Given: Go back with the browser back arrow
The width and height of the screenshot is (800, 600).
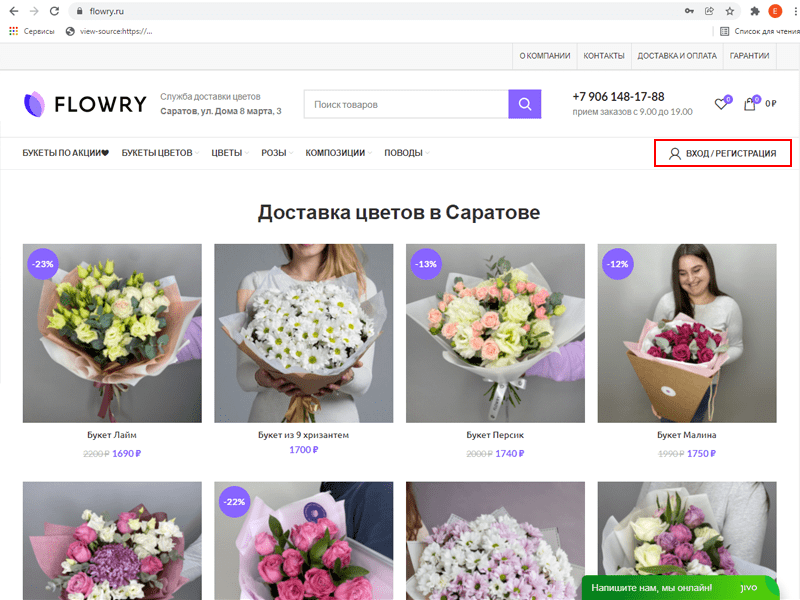Looking at the screenshot, I should [x=14, y=11].
